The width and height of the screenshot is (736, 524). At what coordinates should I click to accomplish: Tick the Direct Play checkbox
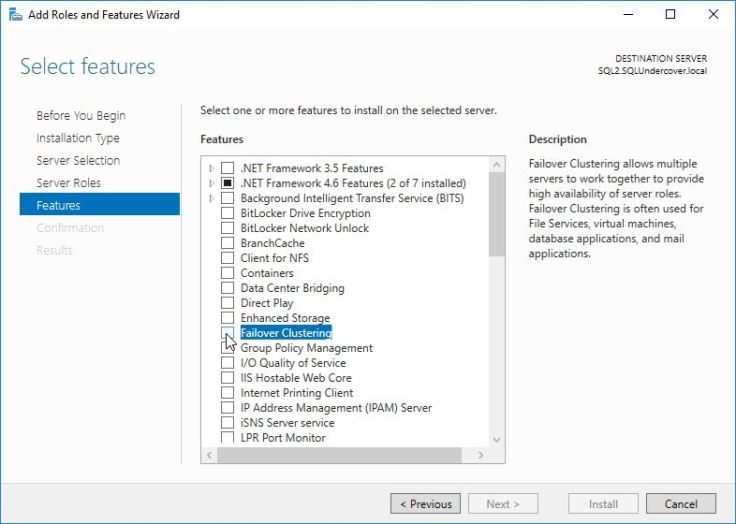[227, 303]
